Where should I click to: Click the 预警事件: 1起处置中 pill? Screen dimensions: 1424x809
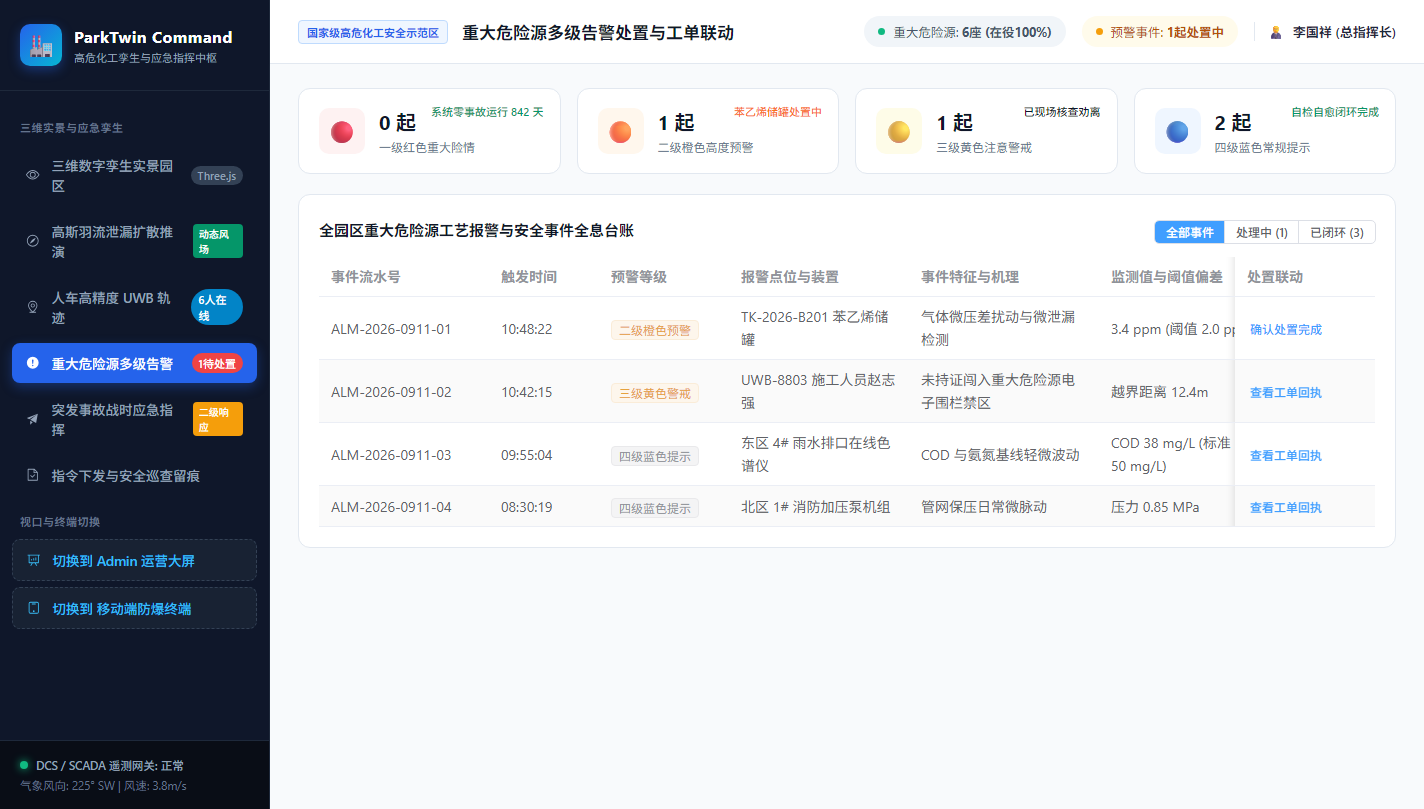1160,32
